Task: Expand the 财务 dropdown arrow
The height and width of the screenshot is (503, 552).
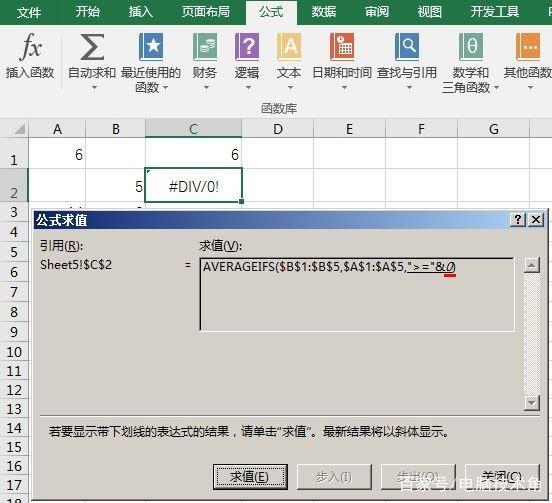Action: coord(206,87)
